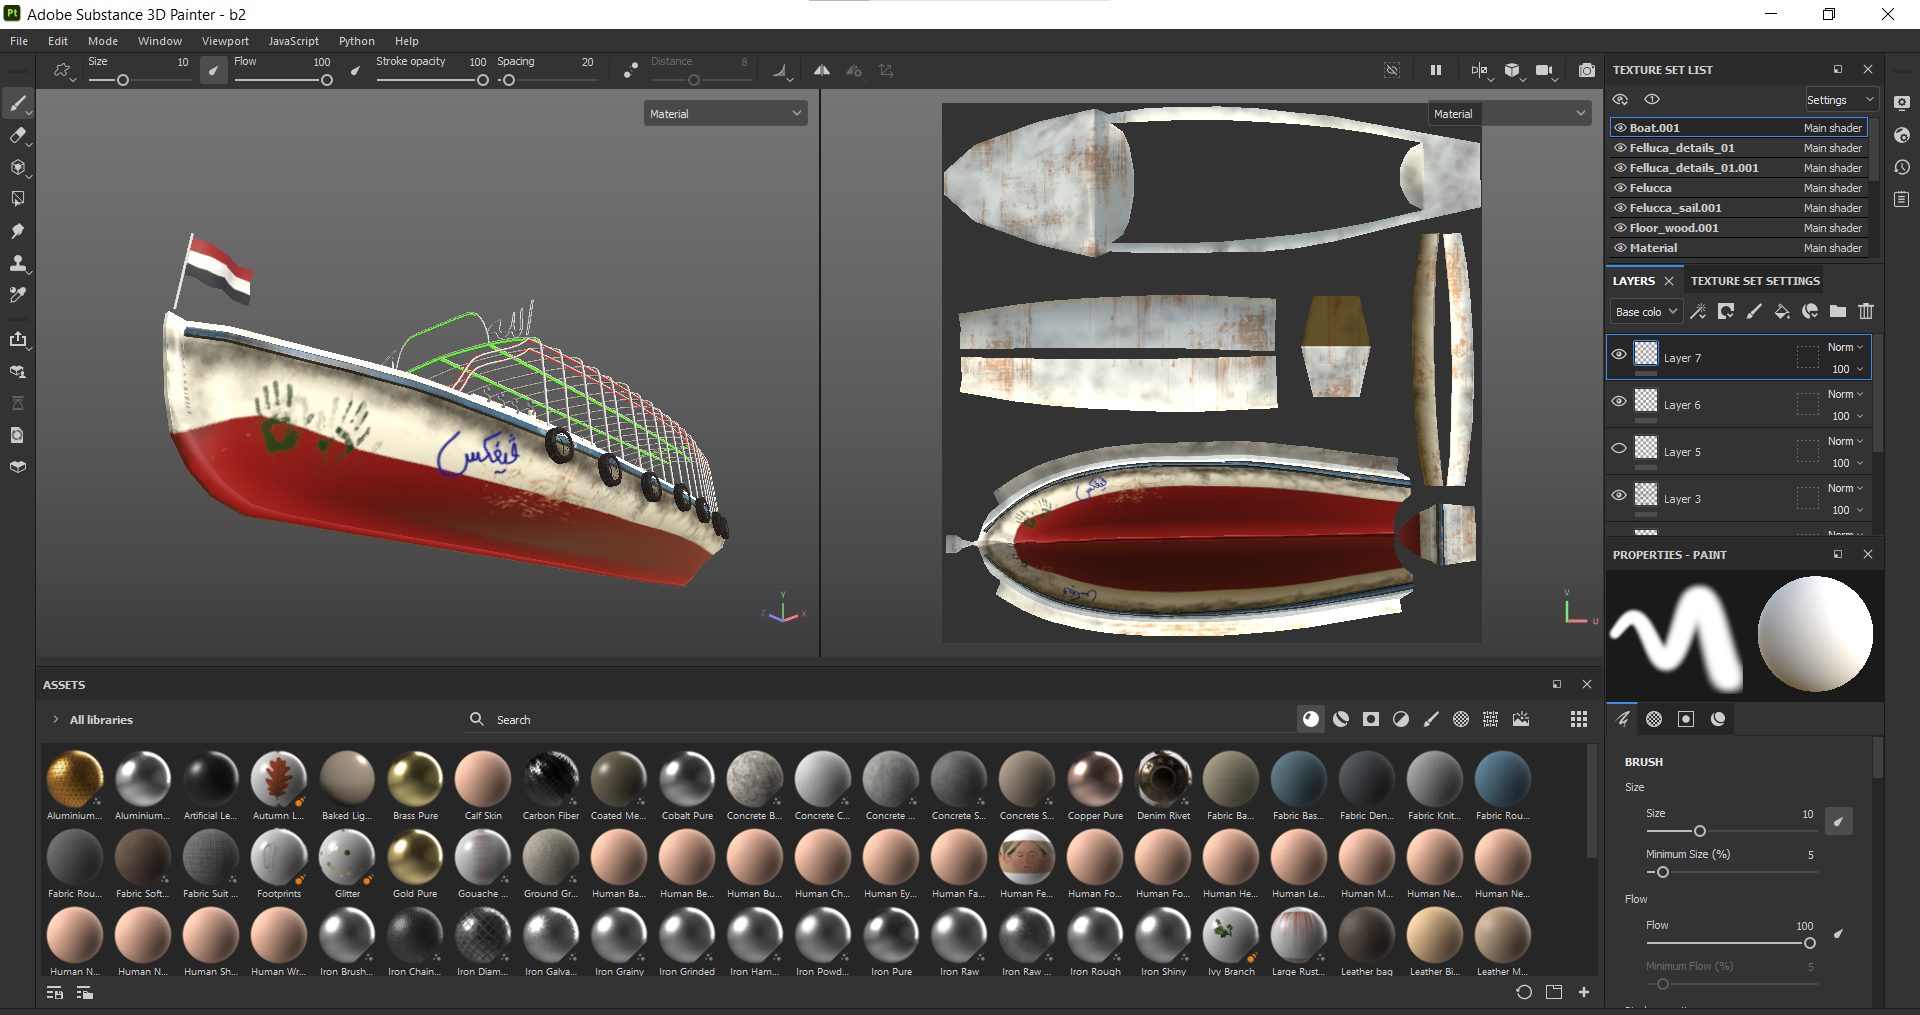Select the Clone stamp tool
The width and height of the screenshot is (1920, 1015).
coord(17,263)
